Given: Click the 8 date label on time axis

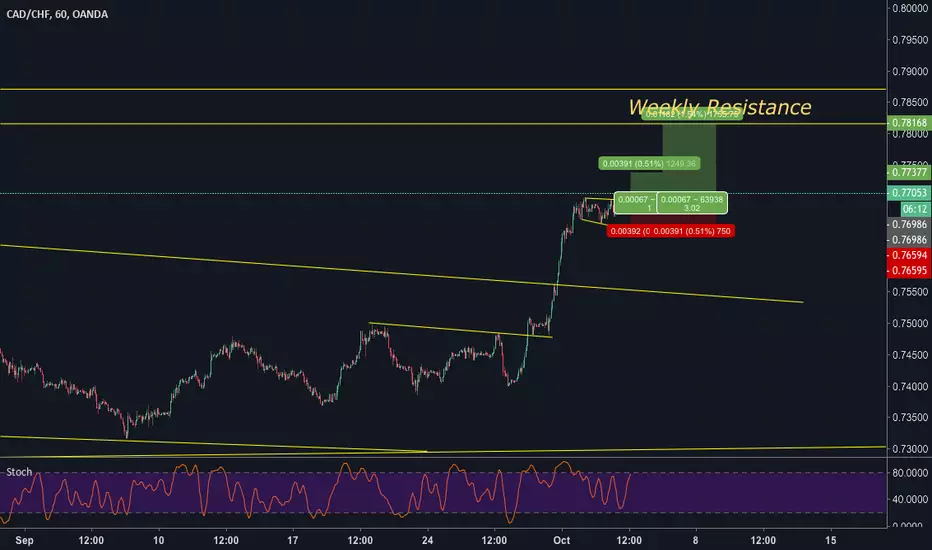Looking at the screenshot, I should (x=695, y=540).
